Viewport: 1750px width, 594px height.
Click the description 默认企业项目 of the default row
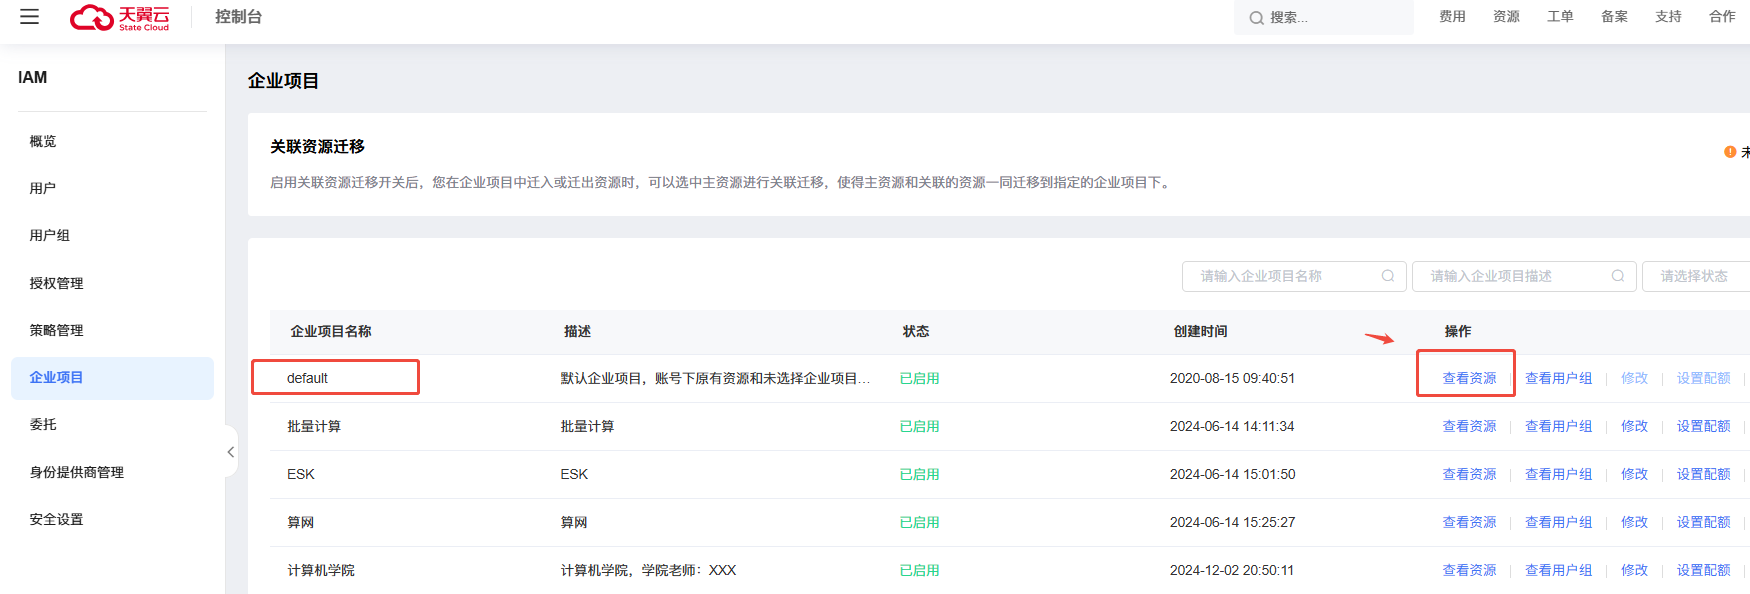[x=715, y=378]
